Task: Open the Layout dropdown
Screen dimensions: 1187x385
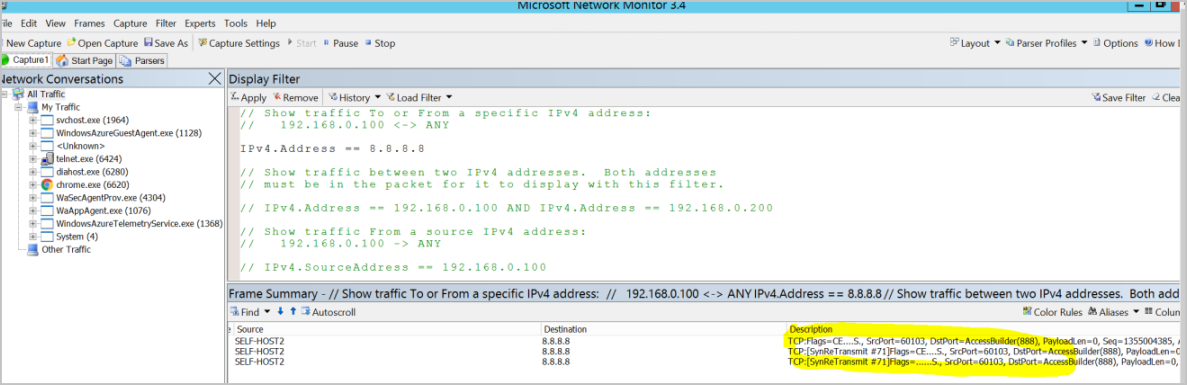Action: point(975,43)
